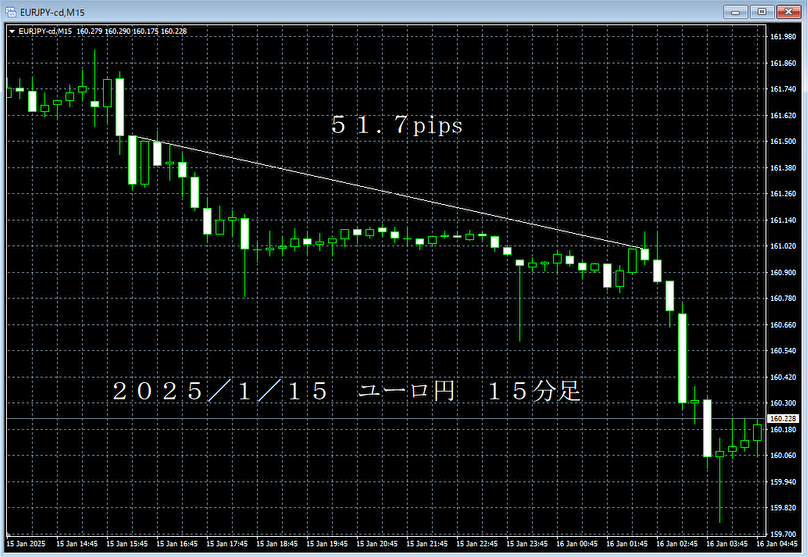Click time axis label 16 Jan 04:45
This screenshot has height=557, width=808.
tap(777, 544)
